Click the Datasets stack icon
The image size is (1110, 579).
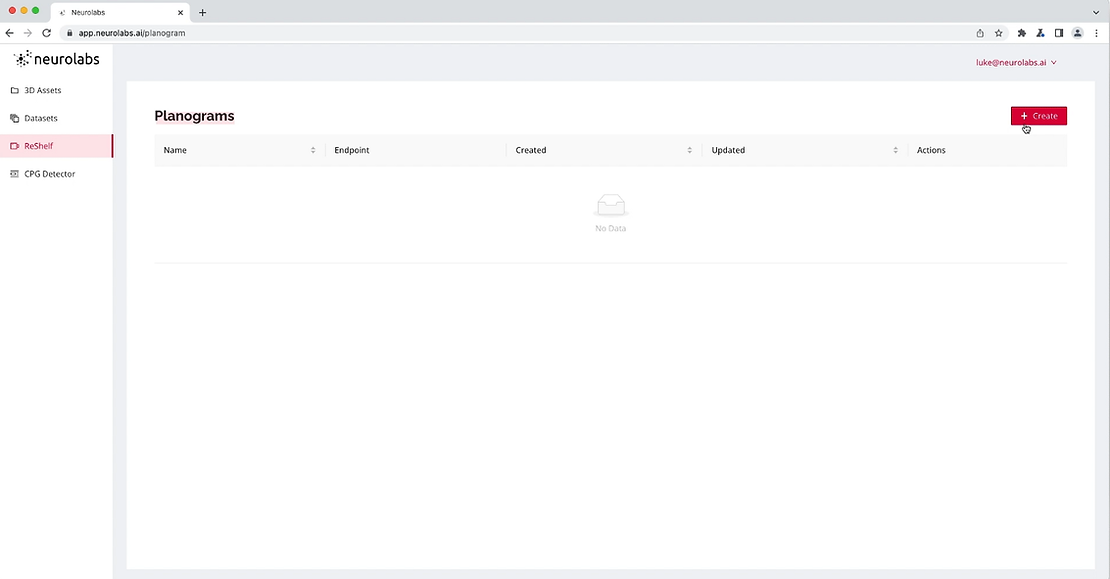pos(14,118)
